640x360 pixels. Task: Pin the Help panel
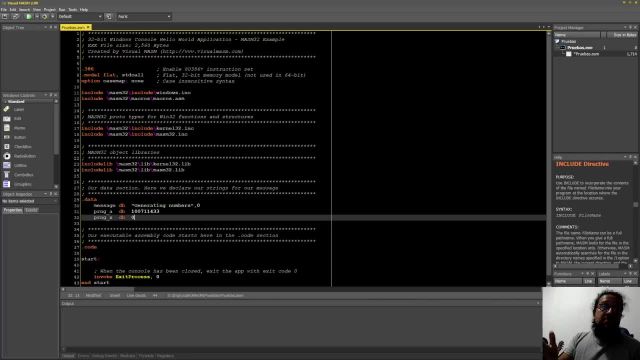point(630,157)
